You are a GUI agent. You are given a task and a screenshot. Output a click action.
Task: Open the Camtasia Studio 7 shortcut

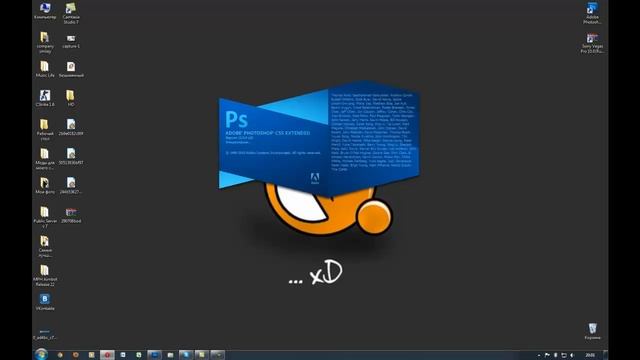pos(71,13)
